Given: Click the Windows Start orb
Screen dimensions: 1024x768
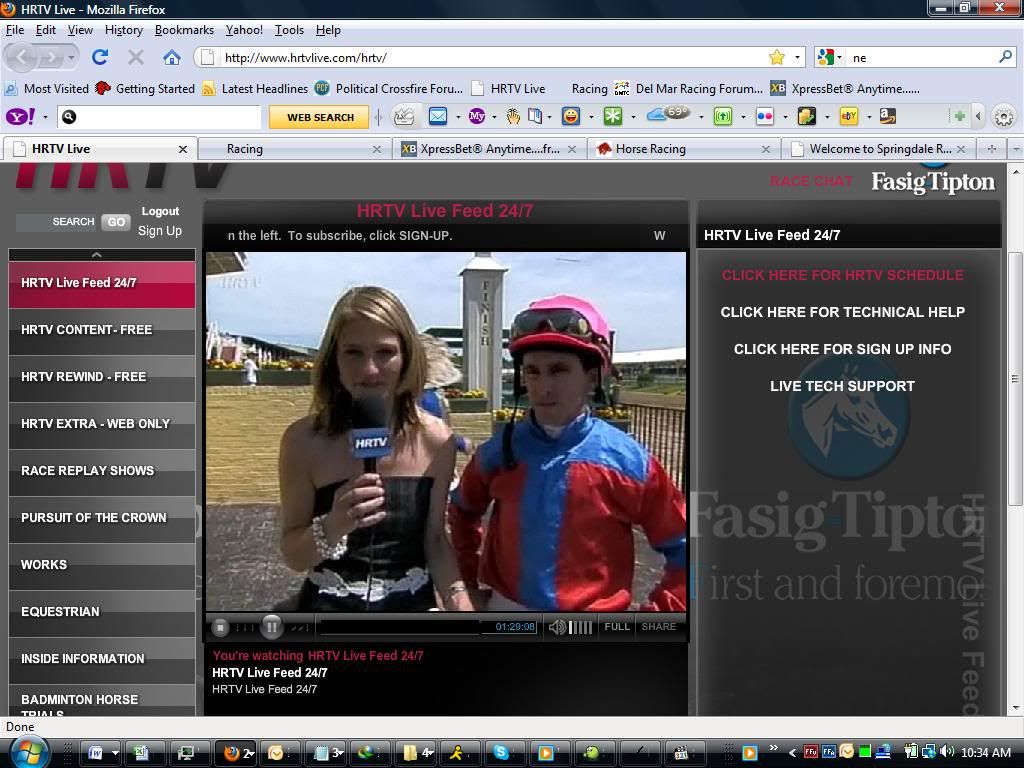Looking at the screenshot, I should pos(27,751).
